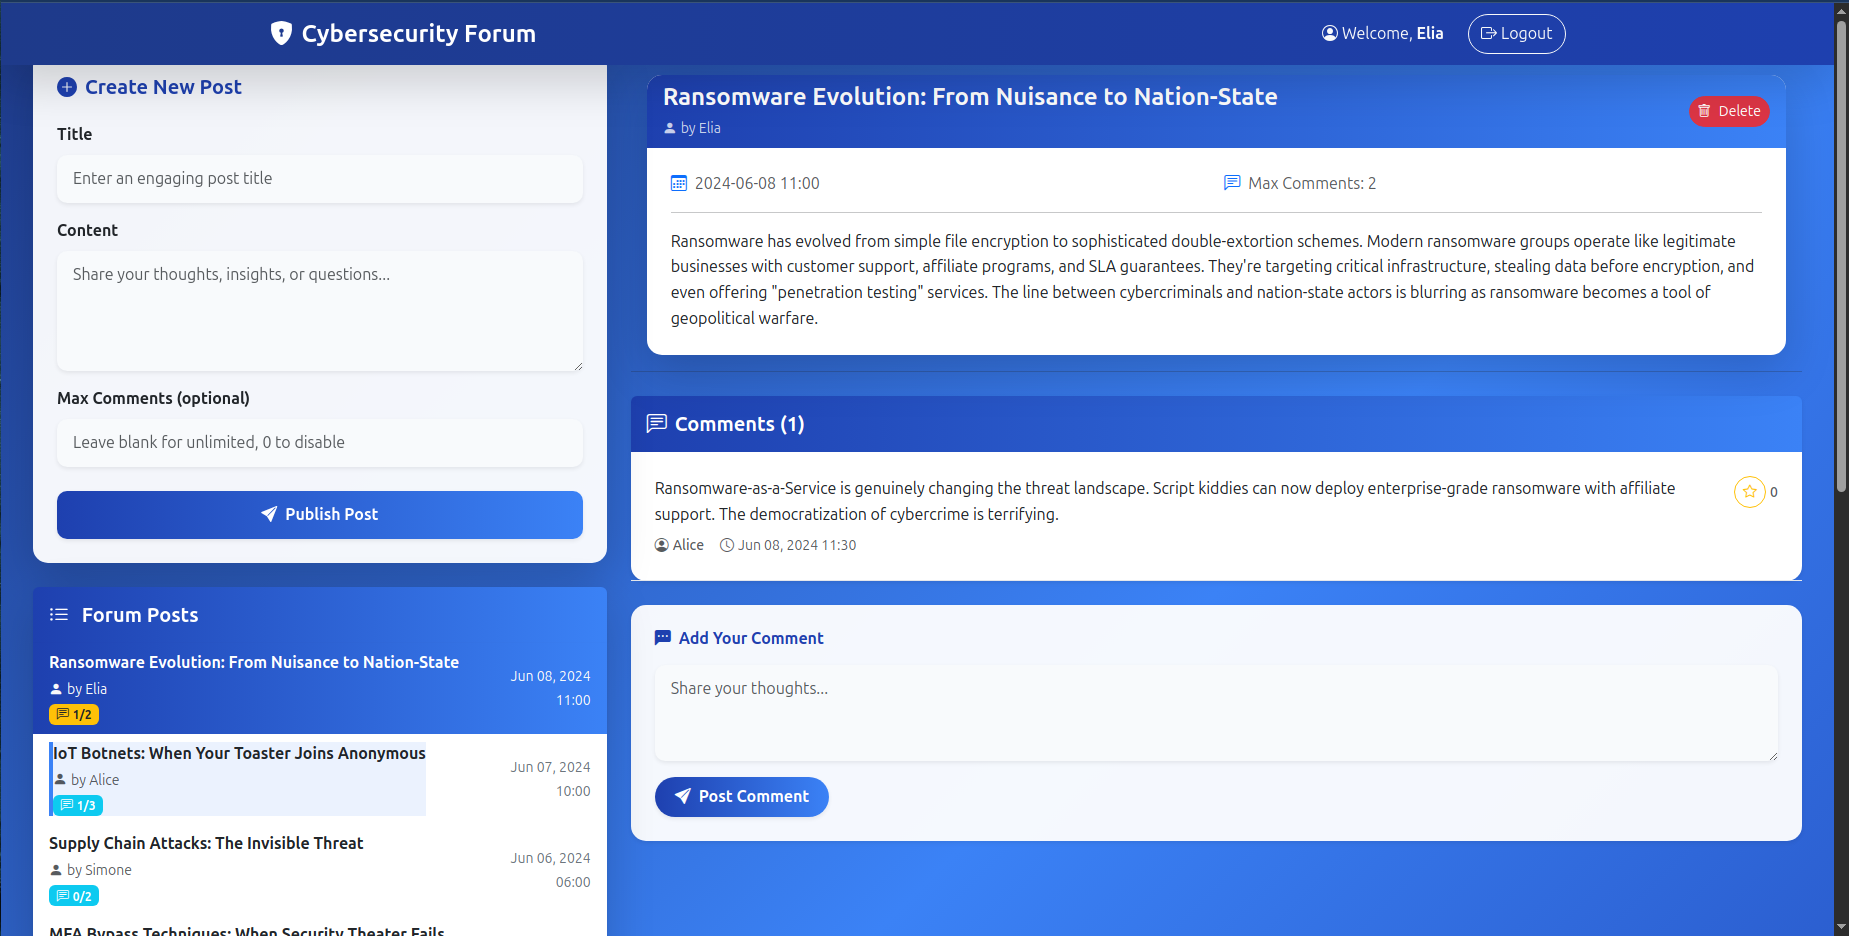Delete the Ransomware Evolution post
Screen dimensions: 1849x936
point(1729,111)
